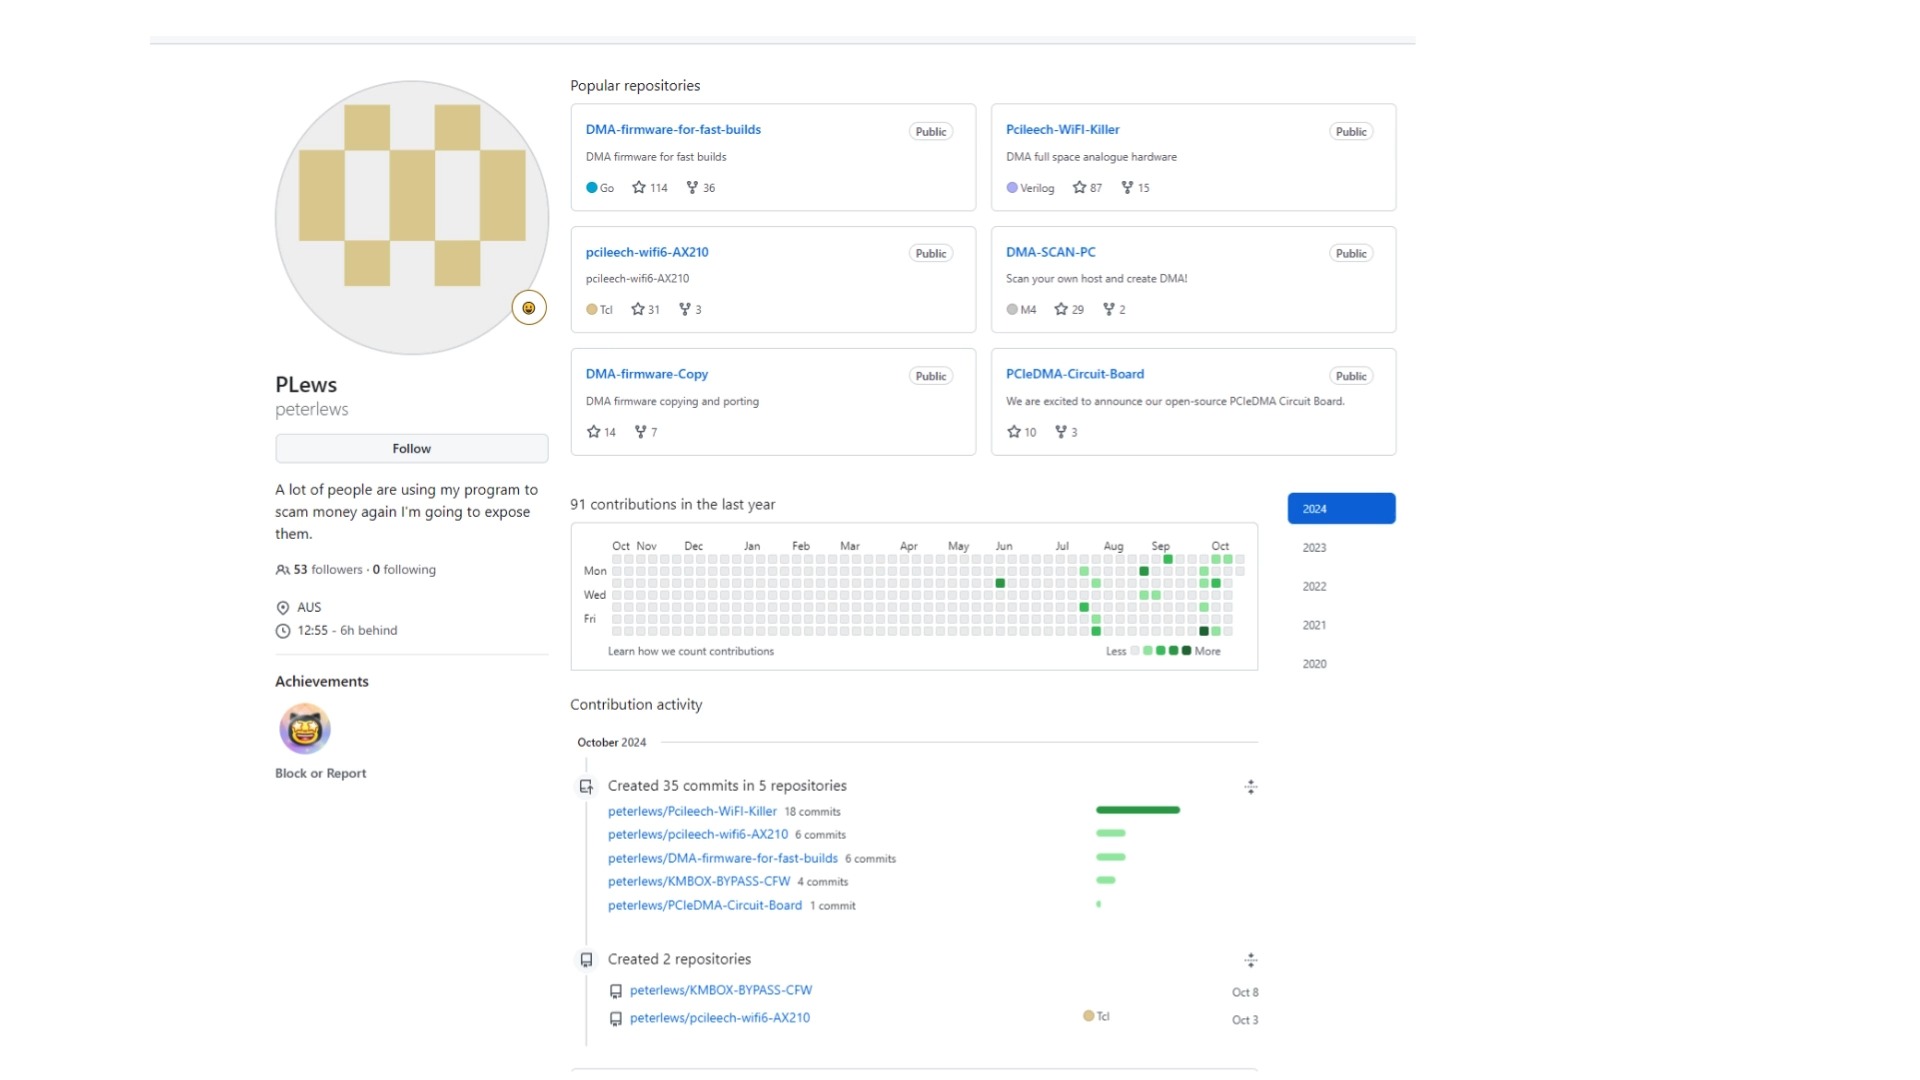Screen dimensions: 1920x1080
Task: View 3 forks of pcileech-wifi6-AX210
Action: [x=690, y=310]
